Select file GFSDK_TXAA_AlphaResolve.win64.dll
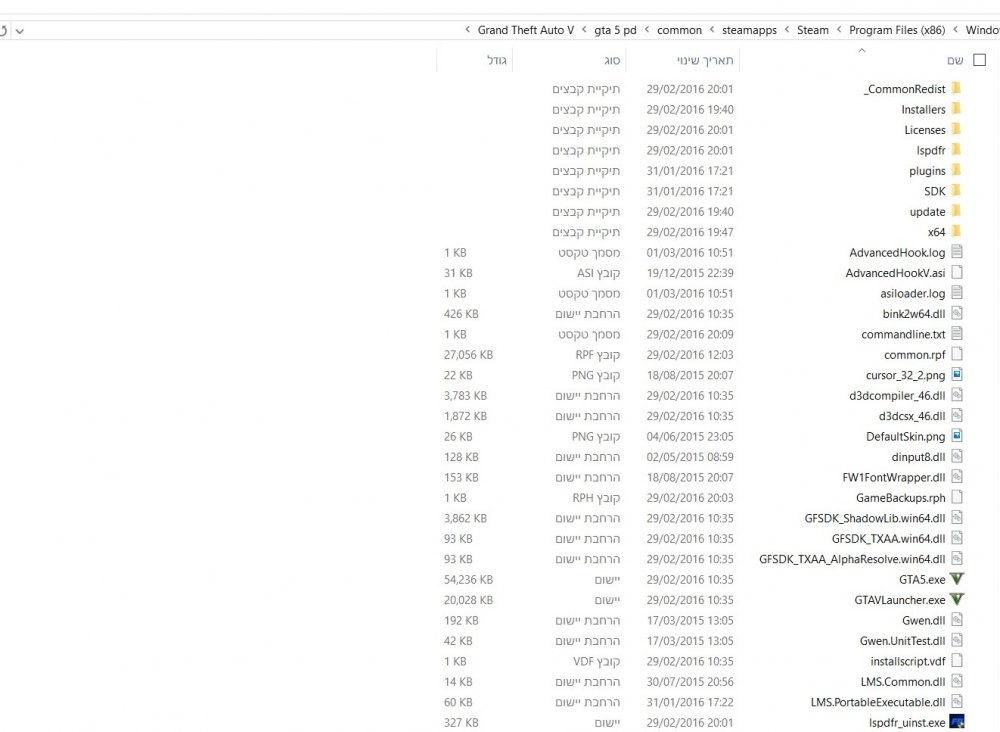The height and width of the screenshot is (732, 1000). click(852, 559)
